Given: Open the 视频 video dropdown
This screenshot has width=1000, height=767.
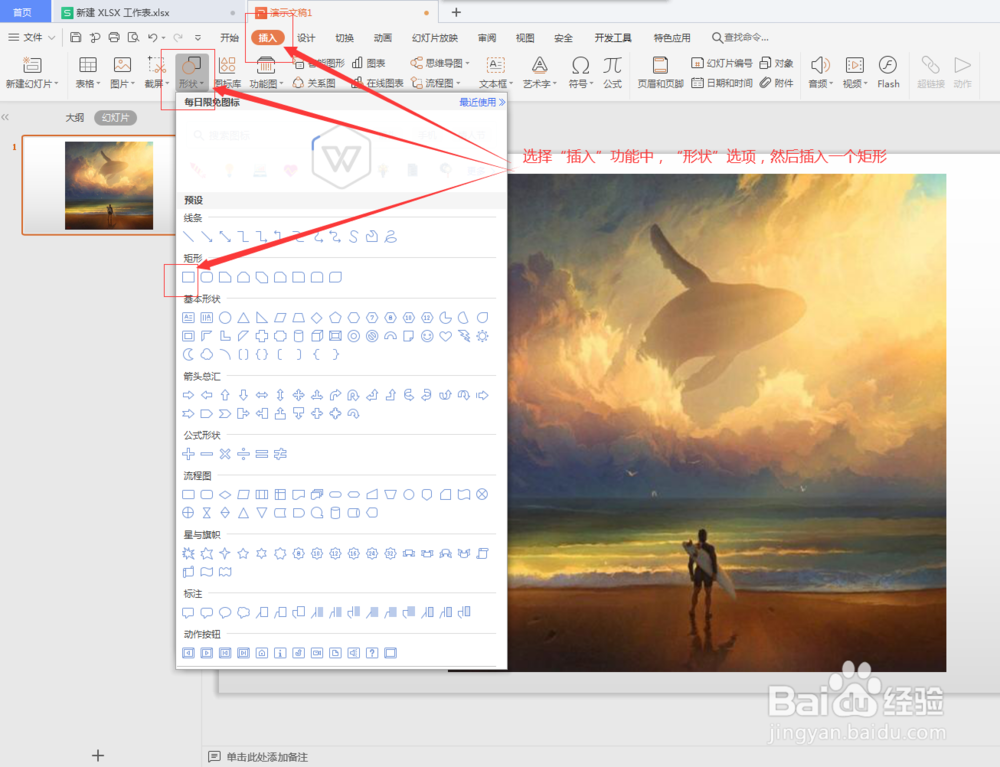Looking at the screenshot, I should (855, 72).
